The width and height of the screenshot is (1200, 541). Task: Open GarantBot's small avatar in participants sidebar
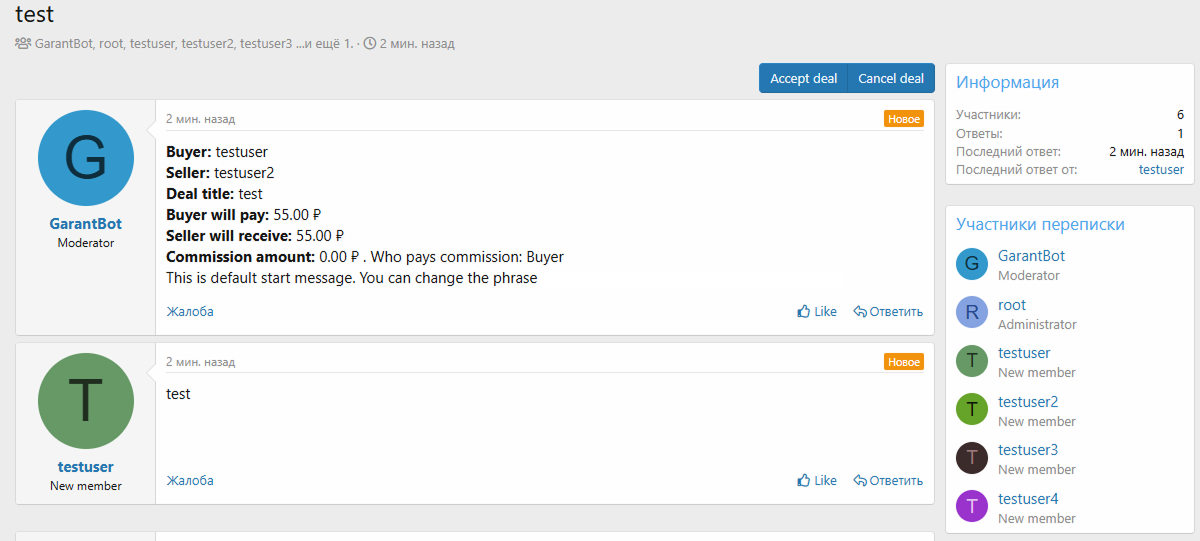pos(972,264)
